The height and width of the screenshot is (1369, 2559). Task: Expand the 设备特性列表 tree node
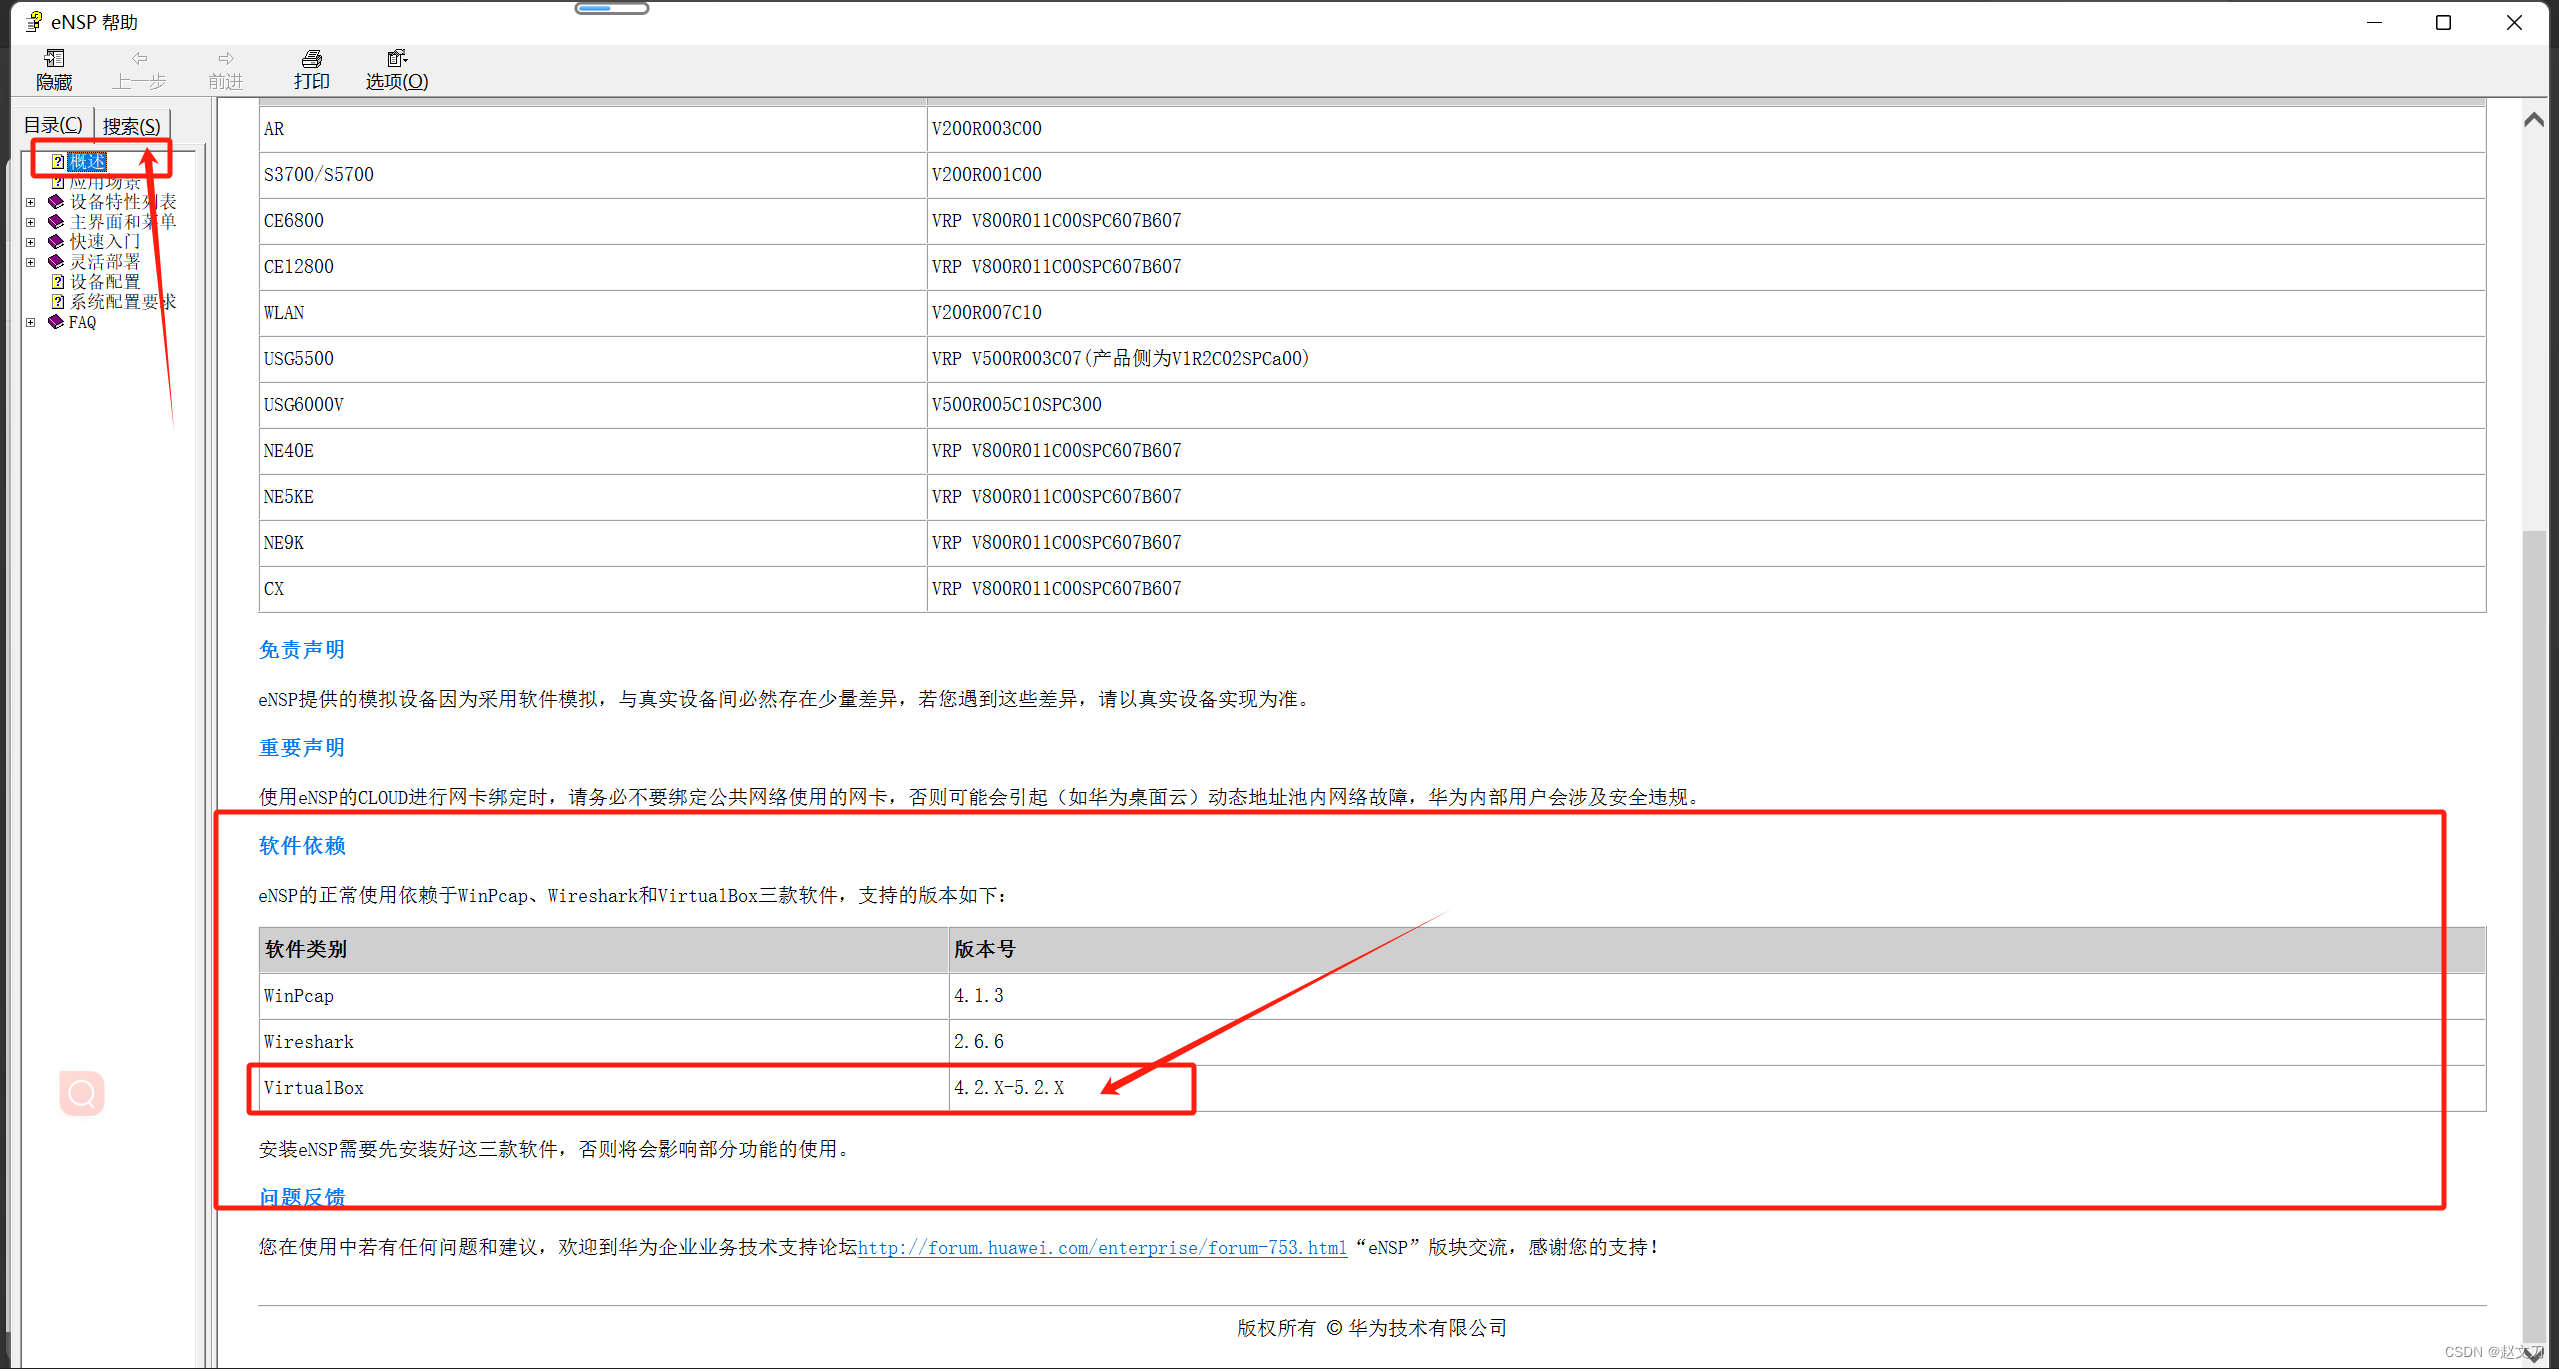click(31, 202)
